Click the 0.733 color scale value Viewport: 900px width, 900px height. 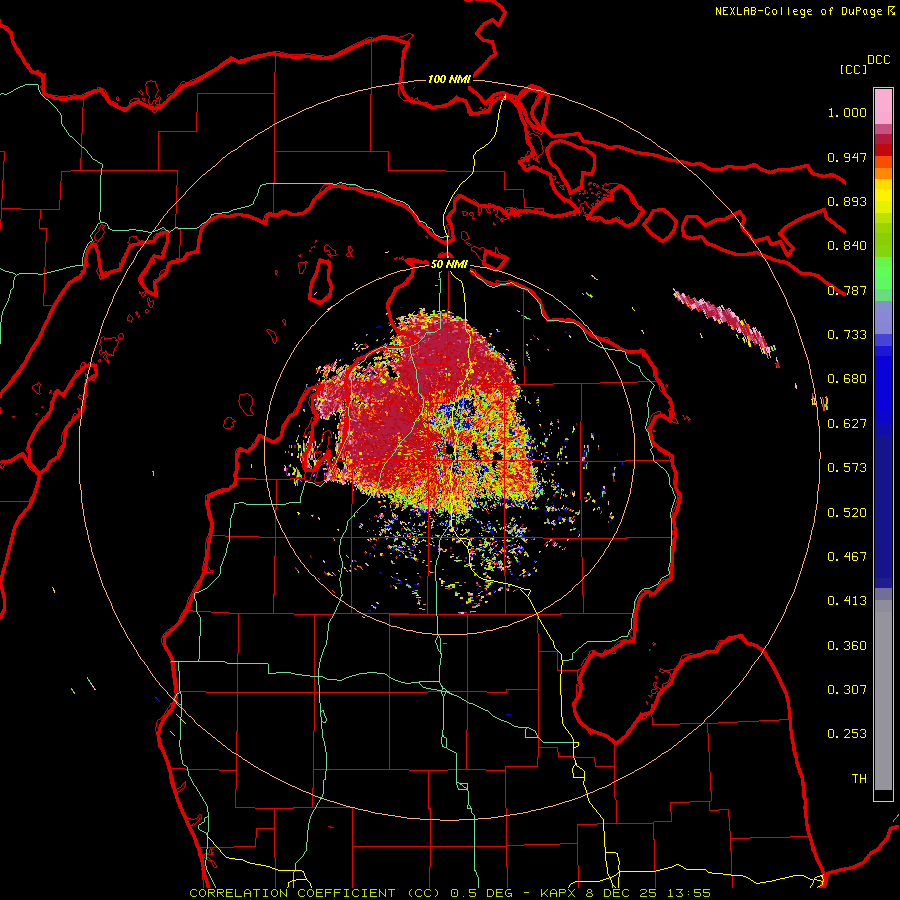847,335
